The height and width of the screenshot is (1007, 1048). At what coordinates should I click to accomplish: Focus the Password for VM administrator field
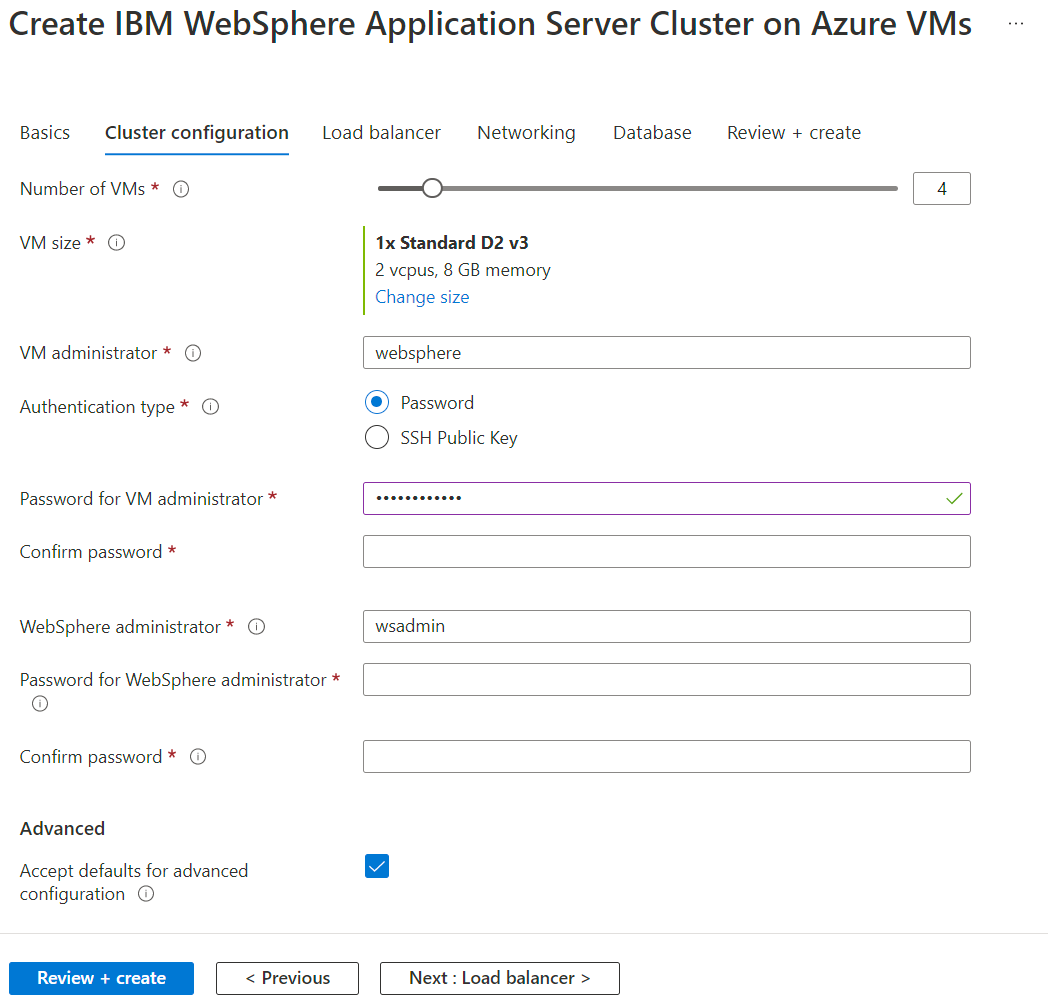point(666,498)
